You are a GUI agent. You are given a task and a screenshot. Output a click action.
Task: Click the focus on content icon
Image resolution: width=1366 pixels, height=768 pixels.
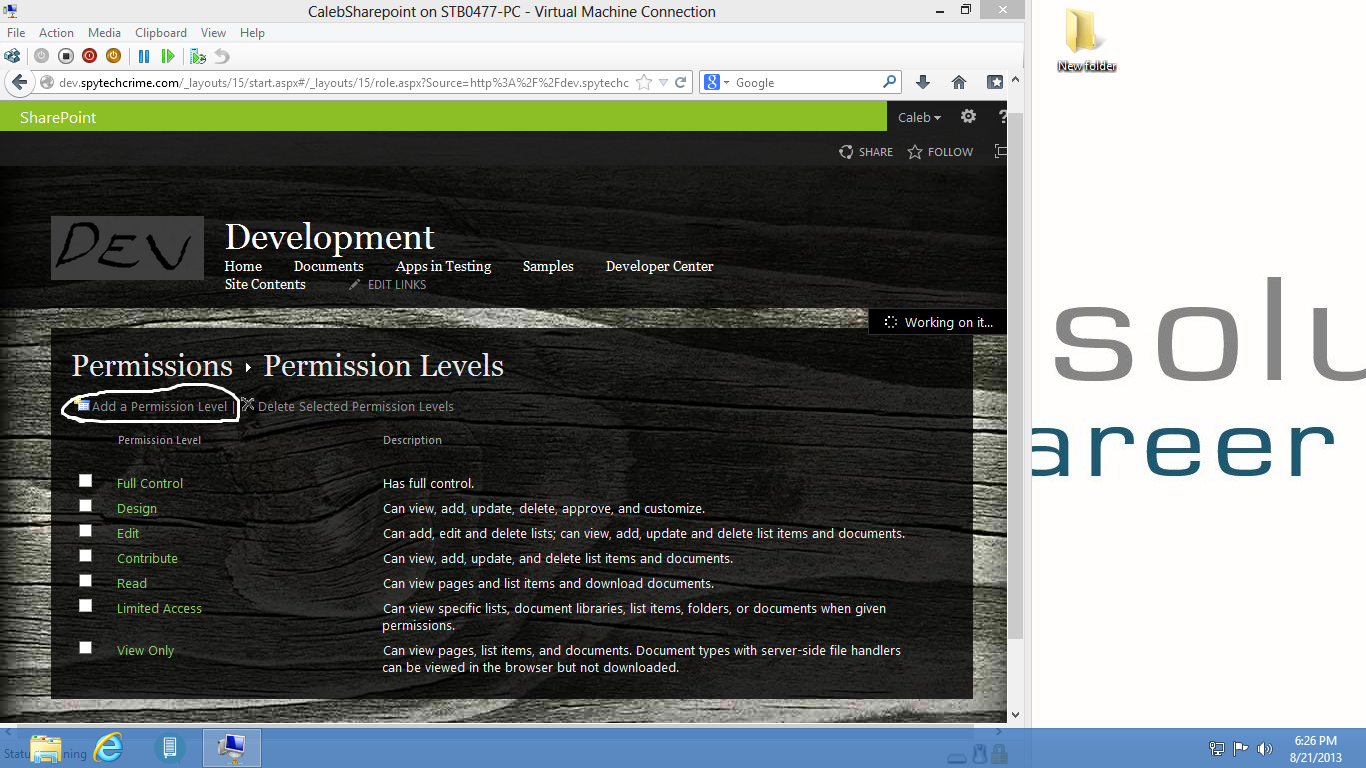(x=1000, y=151)
